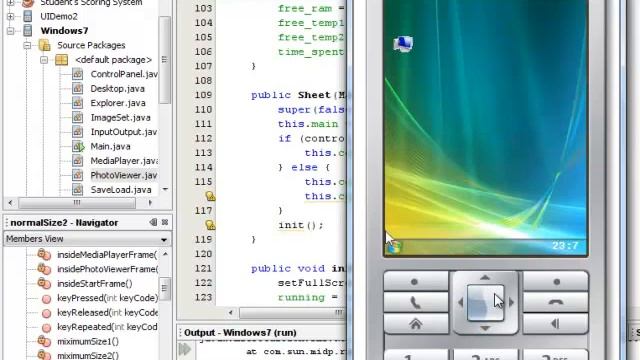
Task: Collapse the Windows7 project node
Action: click(11, 31)
